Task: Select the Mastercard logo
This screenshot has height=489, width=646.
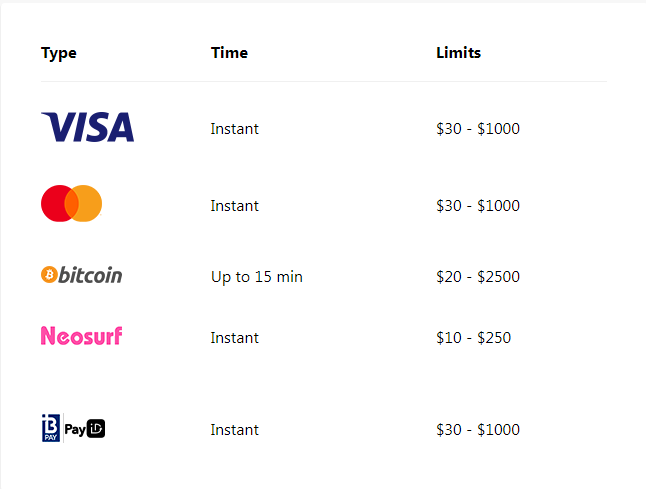Action: point(71,204)
